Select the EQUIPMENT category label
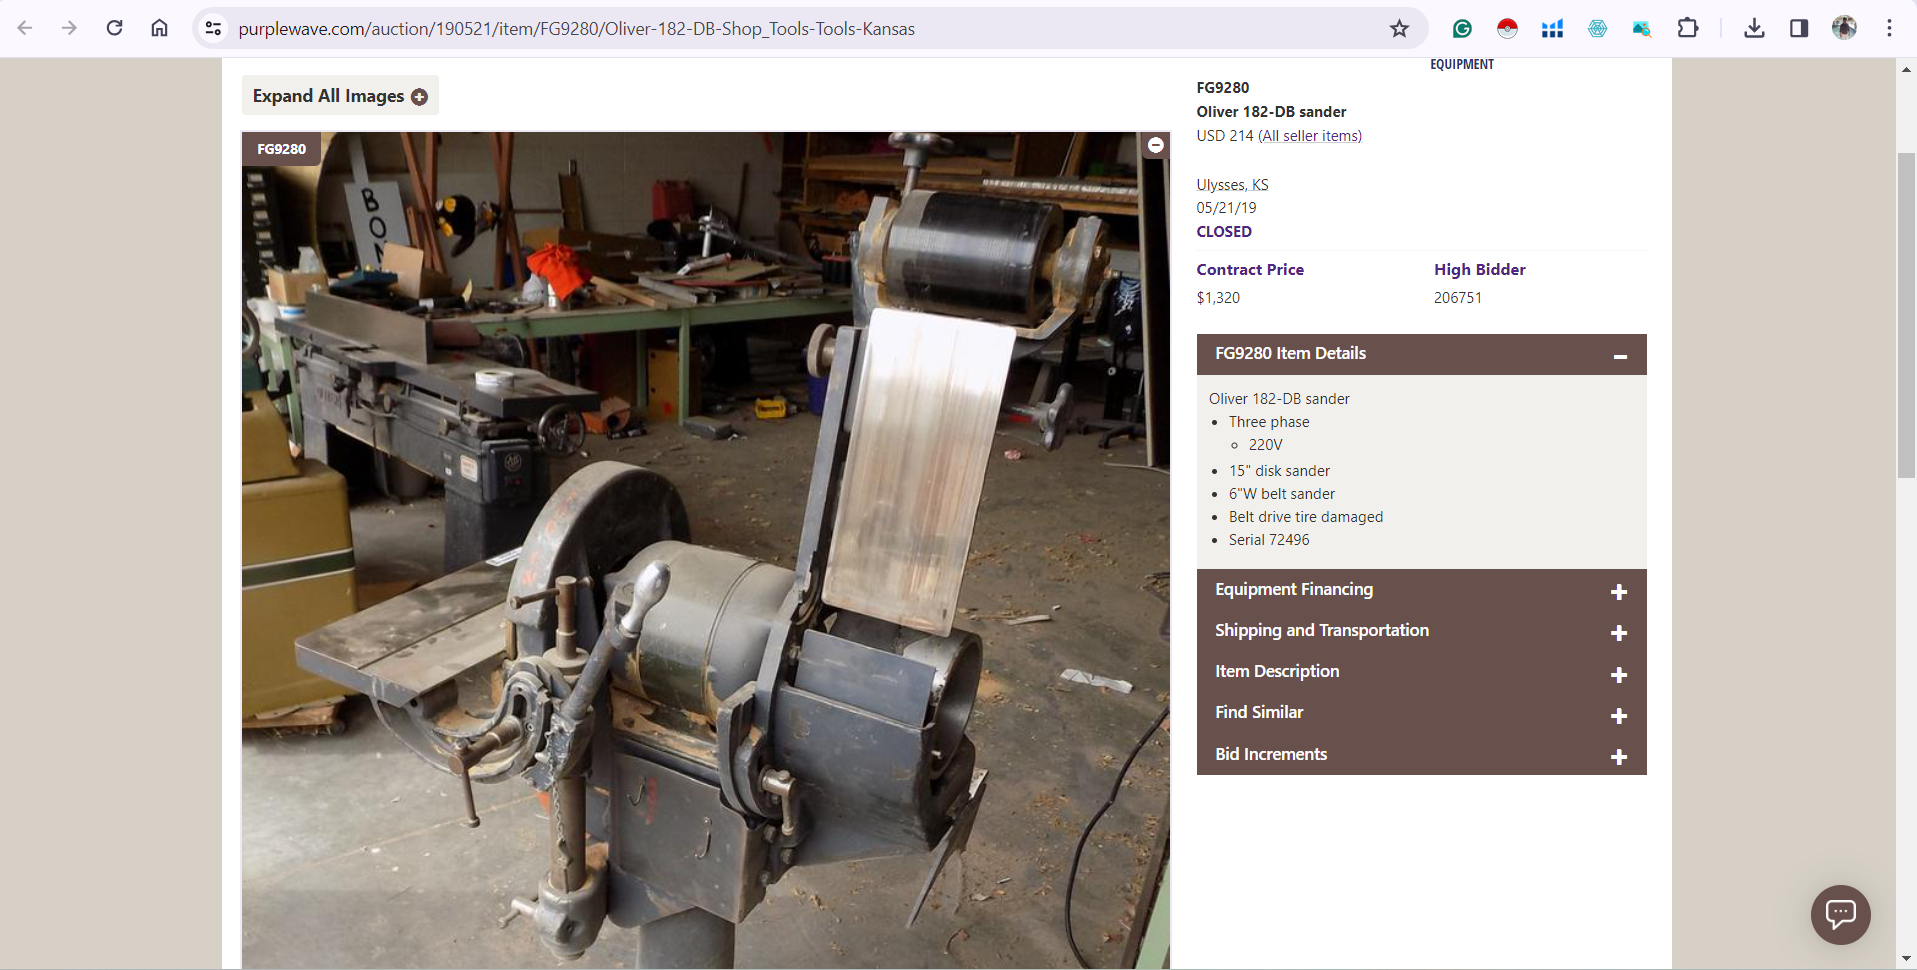This screenshot has height=970, width=1917. pos(1462,65)
